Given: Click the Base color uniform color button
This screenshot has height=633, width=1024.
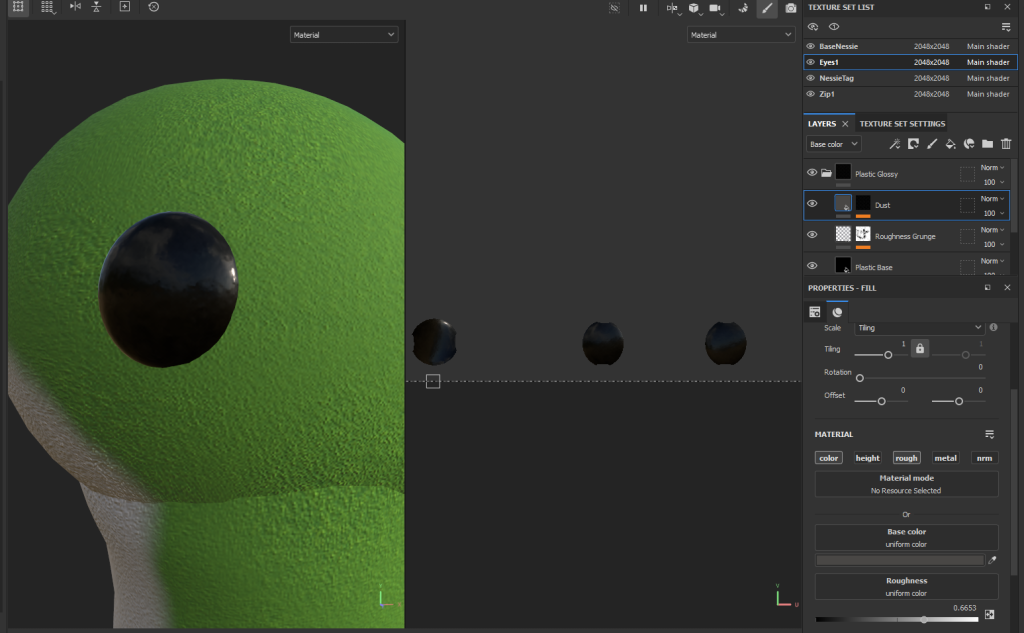Looking at the screenshot, I should tap(906, 537).
